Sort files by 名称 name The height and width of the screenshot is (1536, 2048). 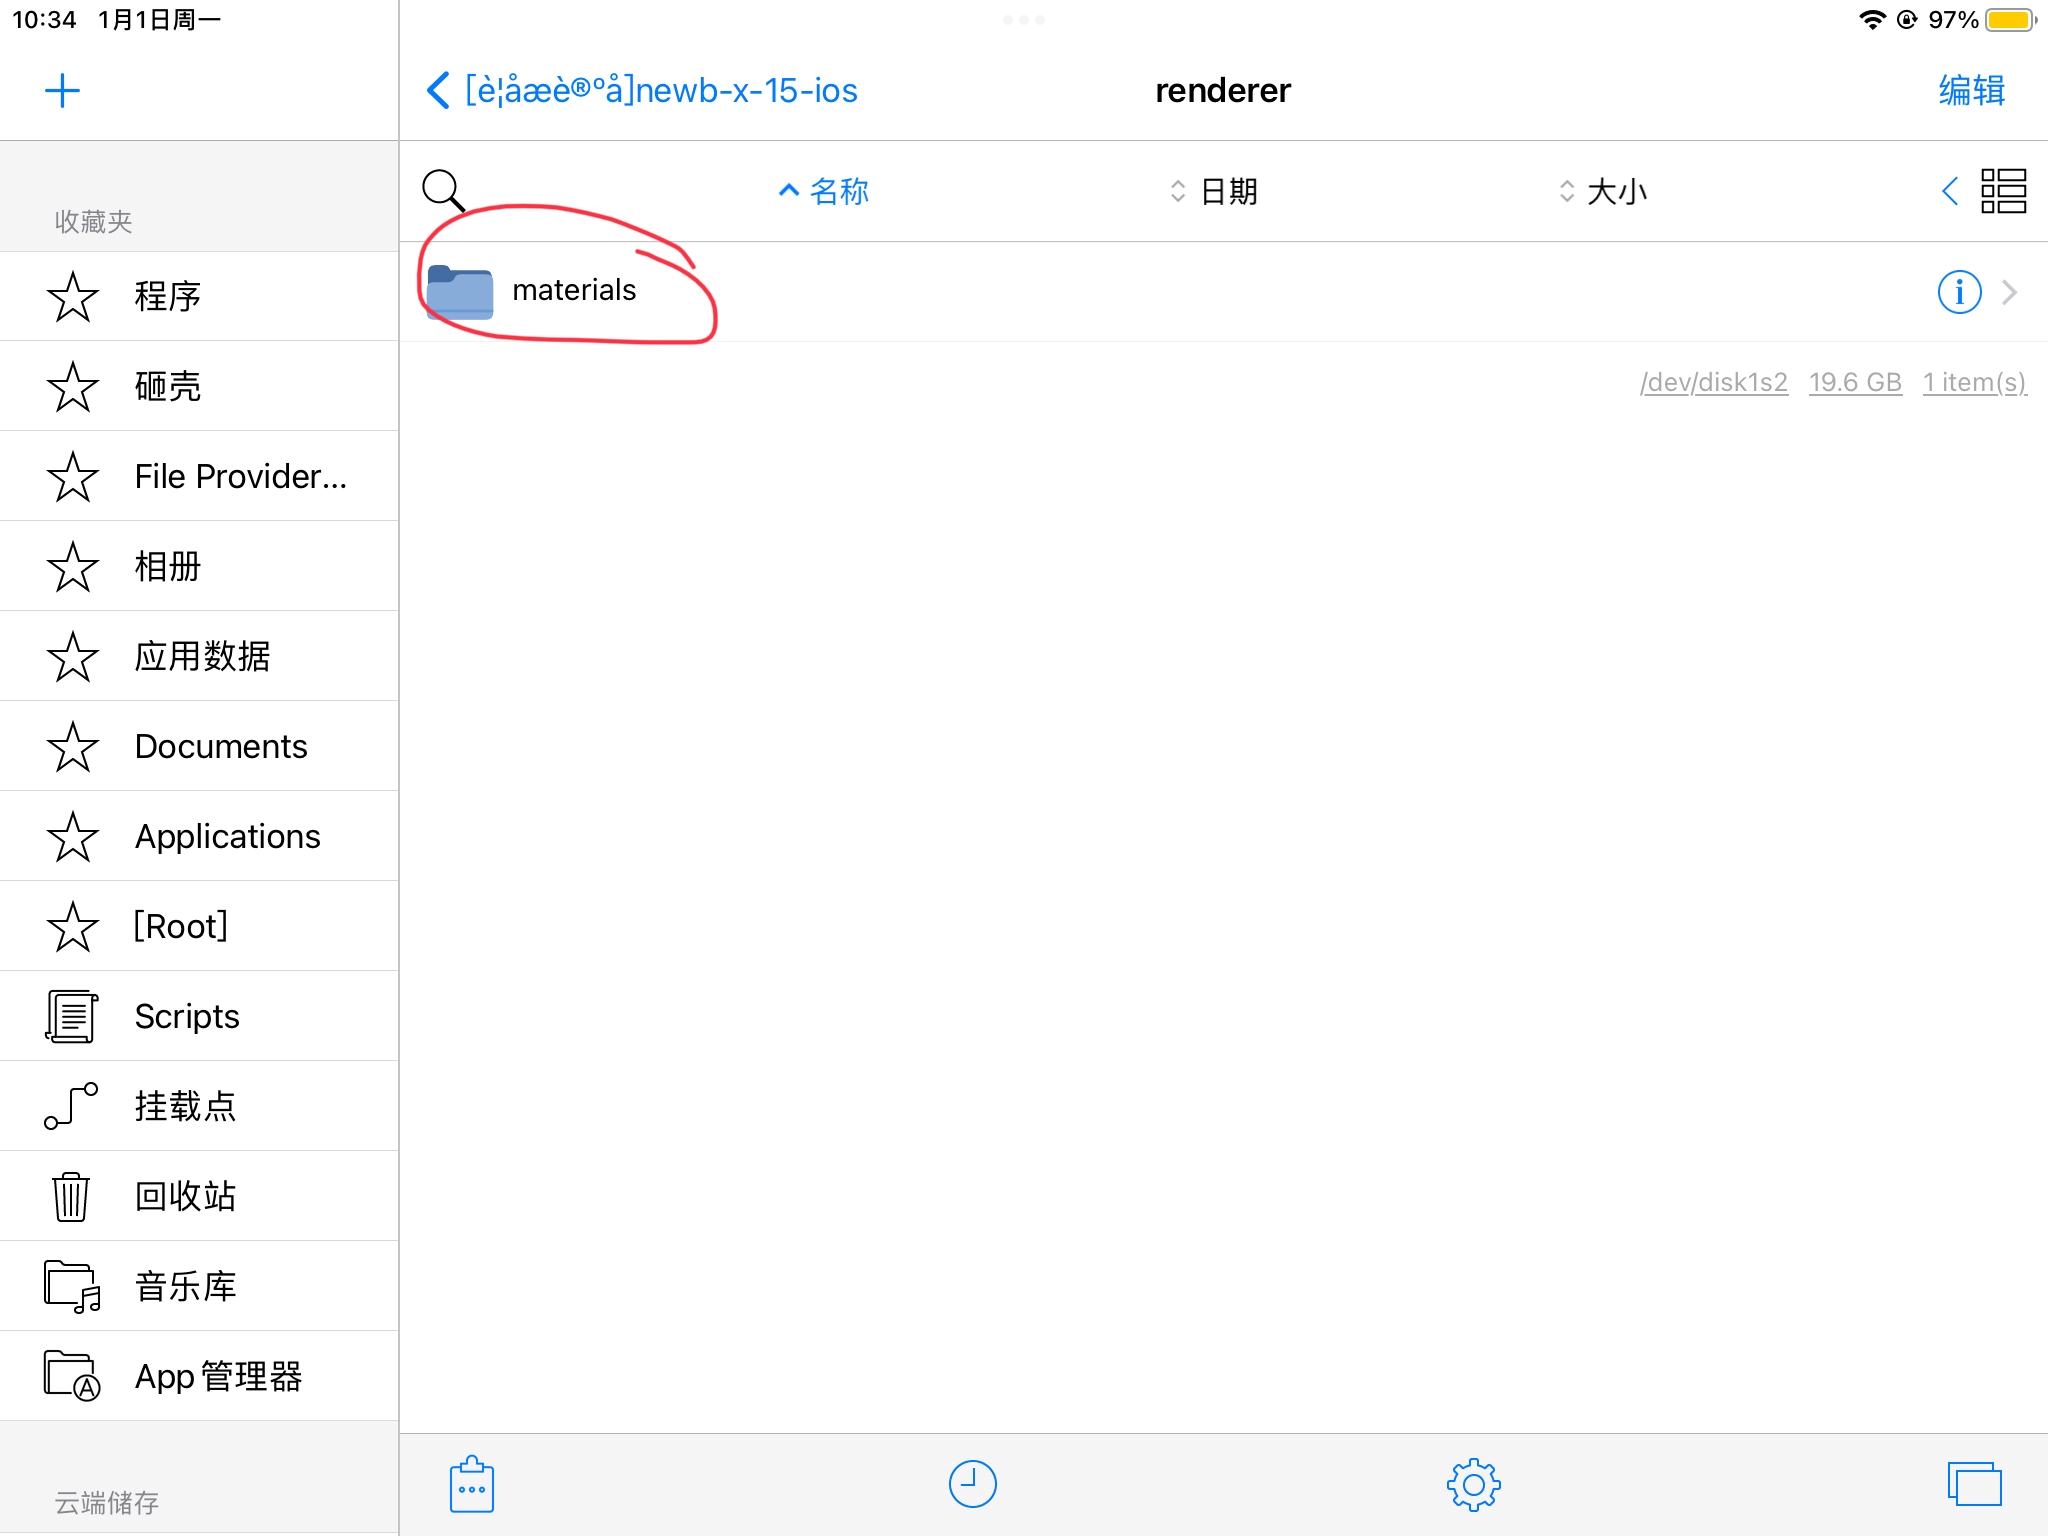pos(824,190)
